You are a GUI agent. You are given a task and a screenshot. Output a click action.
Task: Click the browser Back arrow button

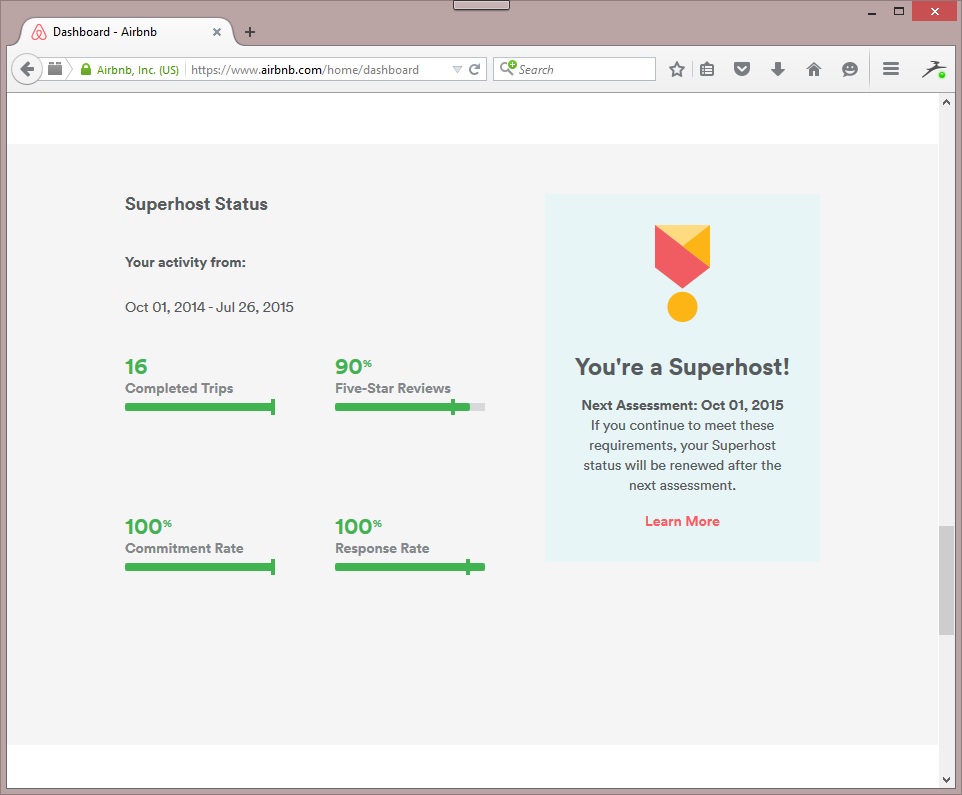coord(27,69)
